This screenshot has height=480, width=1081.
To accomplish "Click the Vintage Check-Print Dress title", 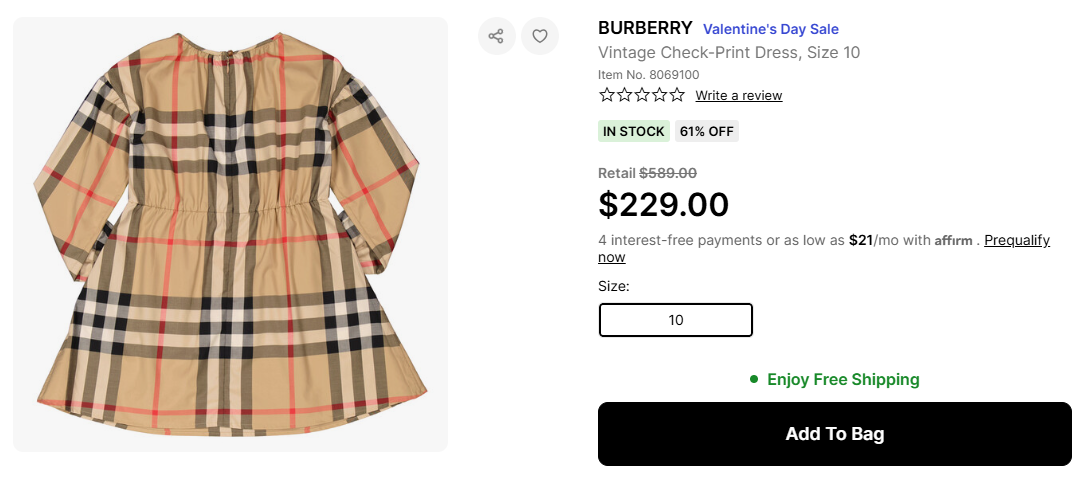I will point(729,52).
